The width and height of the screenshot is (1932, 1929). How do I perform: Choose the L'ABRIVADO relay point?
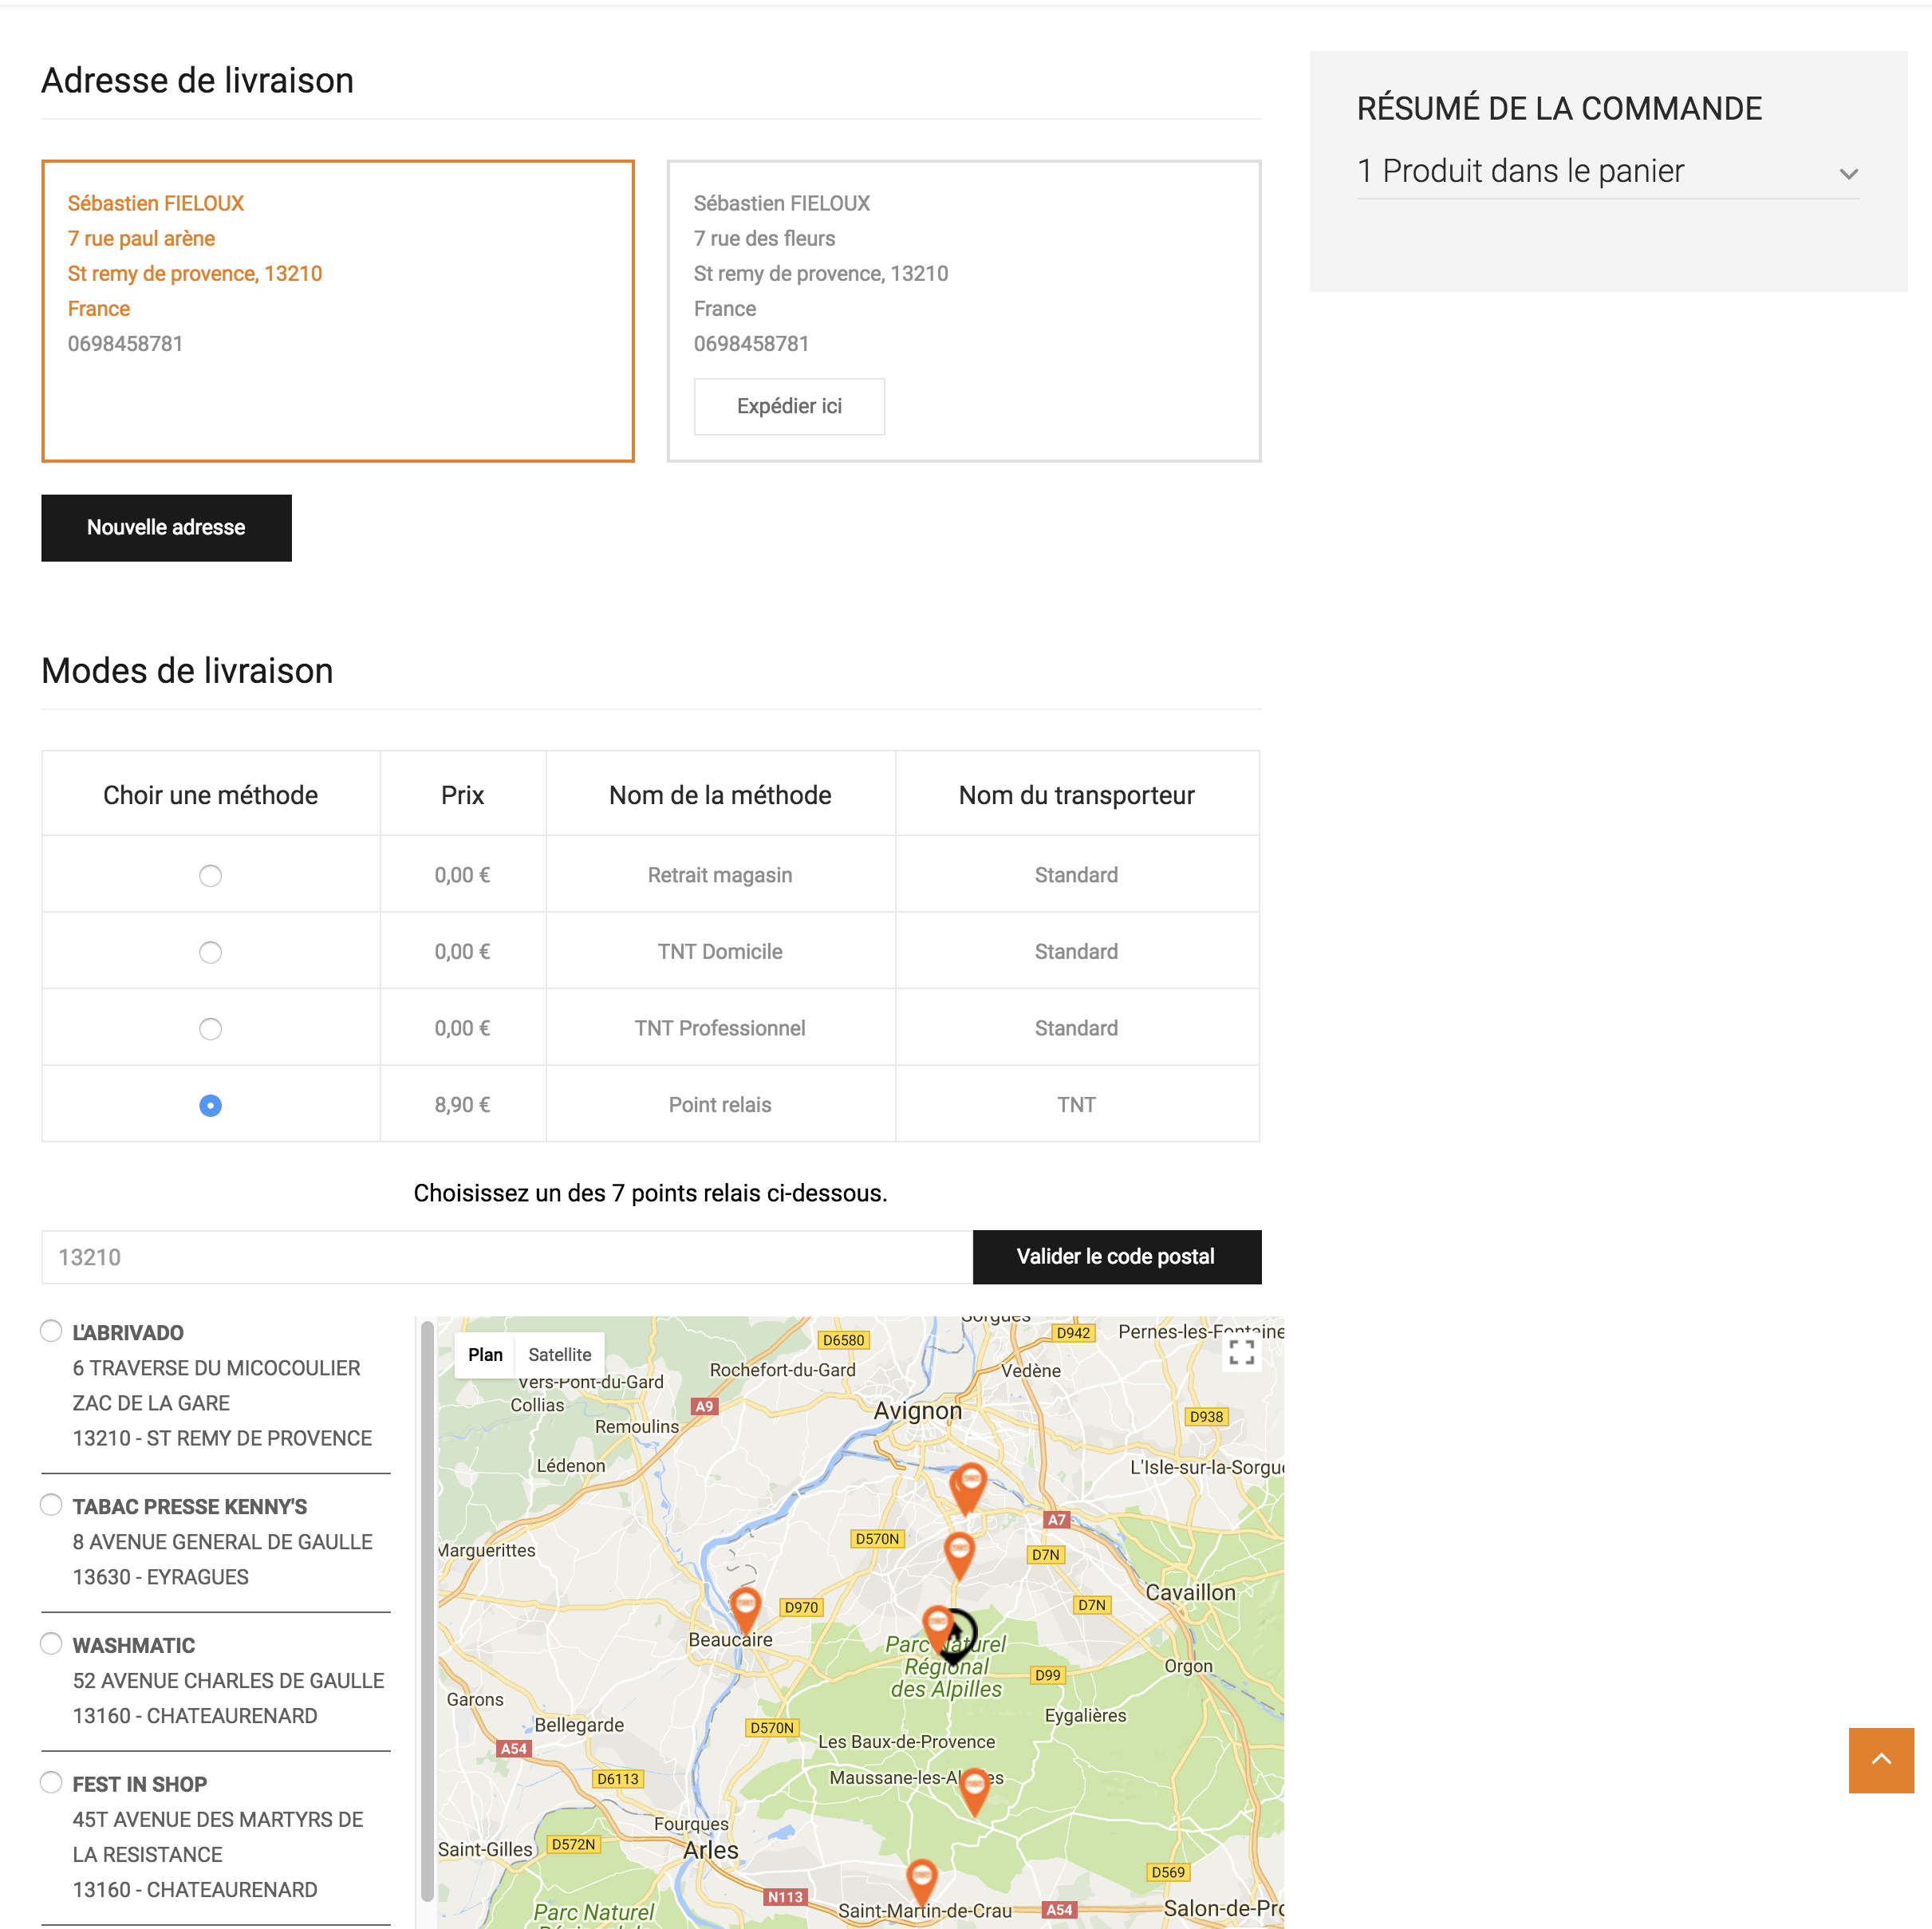51,1331
